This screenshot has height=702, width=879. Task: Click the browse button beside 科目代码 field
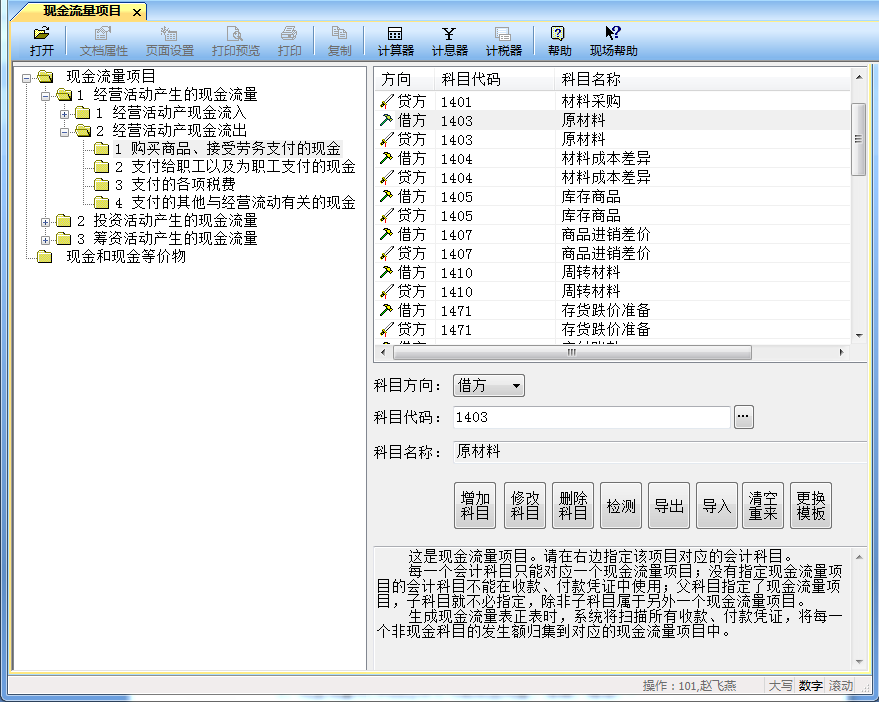[x=743, y=417]
